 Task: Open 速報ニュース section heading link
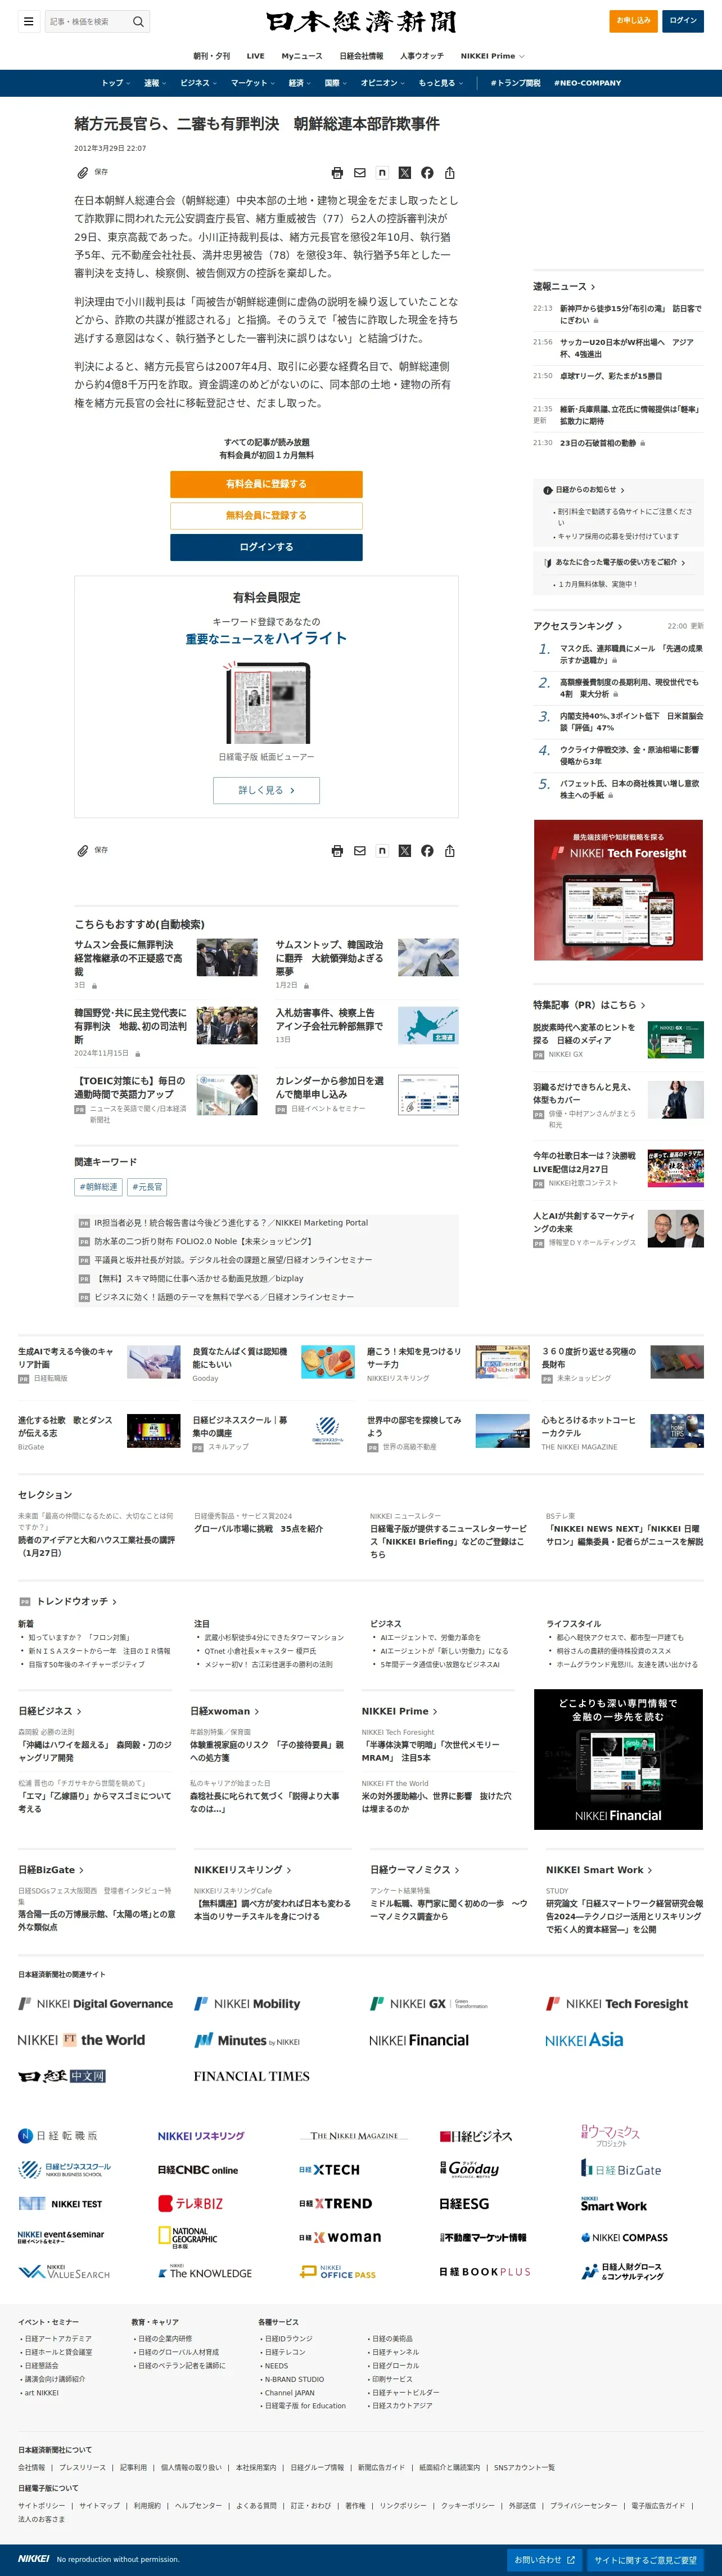564,287
